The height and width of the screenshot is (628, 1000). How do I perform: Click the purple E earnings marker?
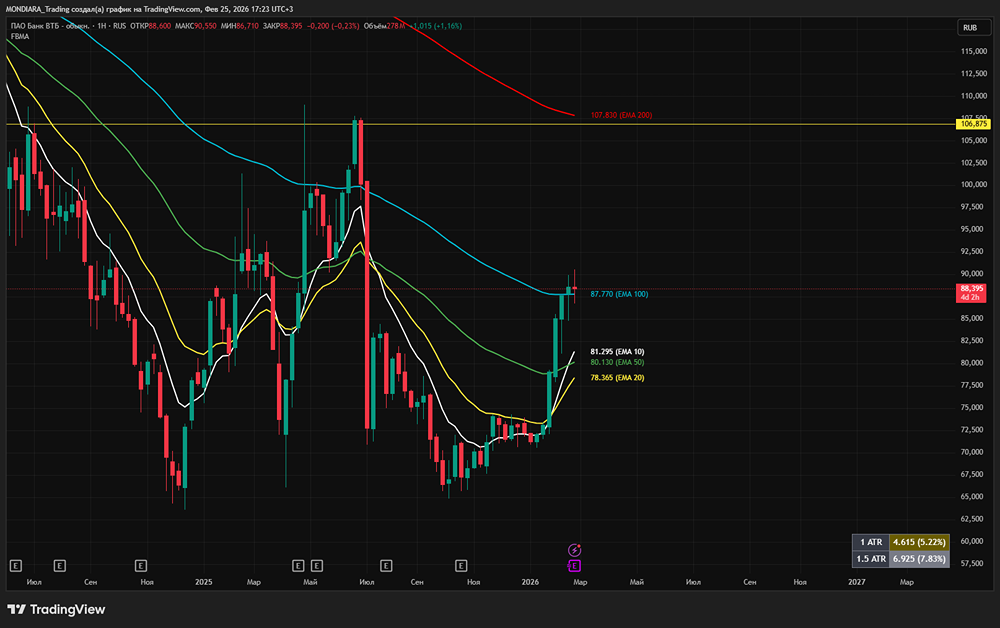[x=574, y=565]
